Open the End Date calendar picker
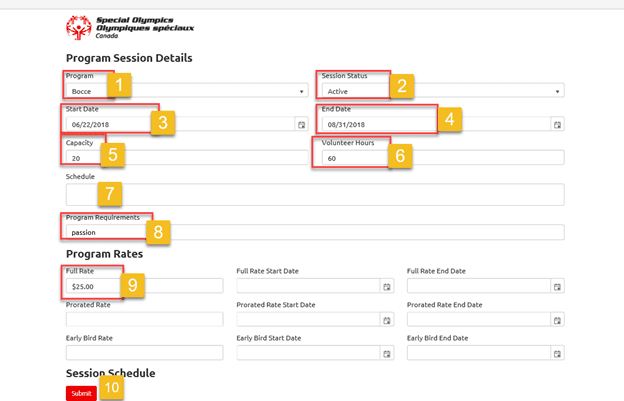624x401 pixels. coord(557,125)
